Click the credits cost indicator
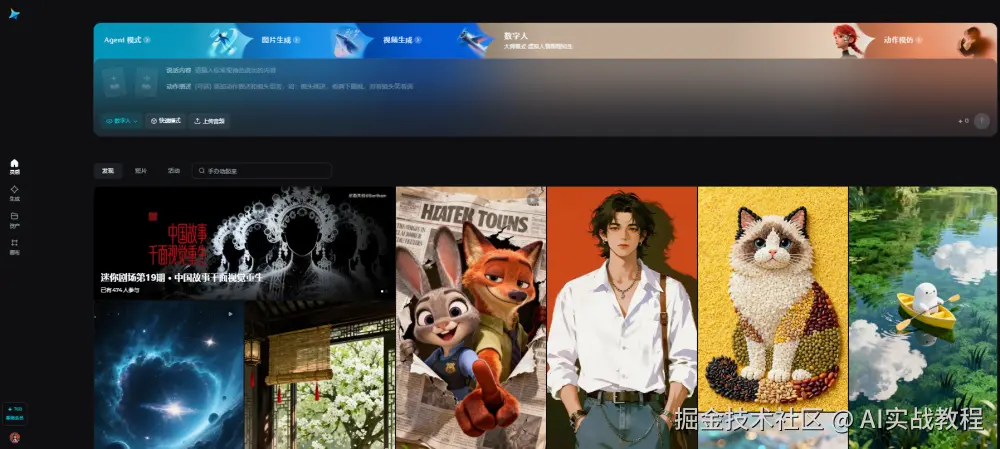Screen dimensions: 1000x449 pos(963,121)
